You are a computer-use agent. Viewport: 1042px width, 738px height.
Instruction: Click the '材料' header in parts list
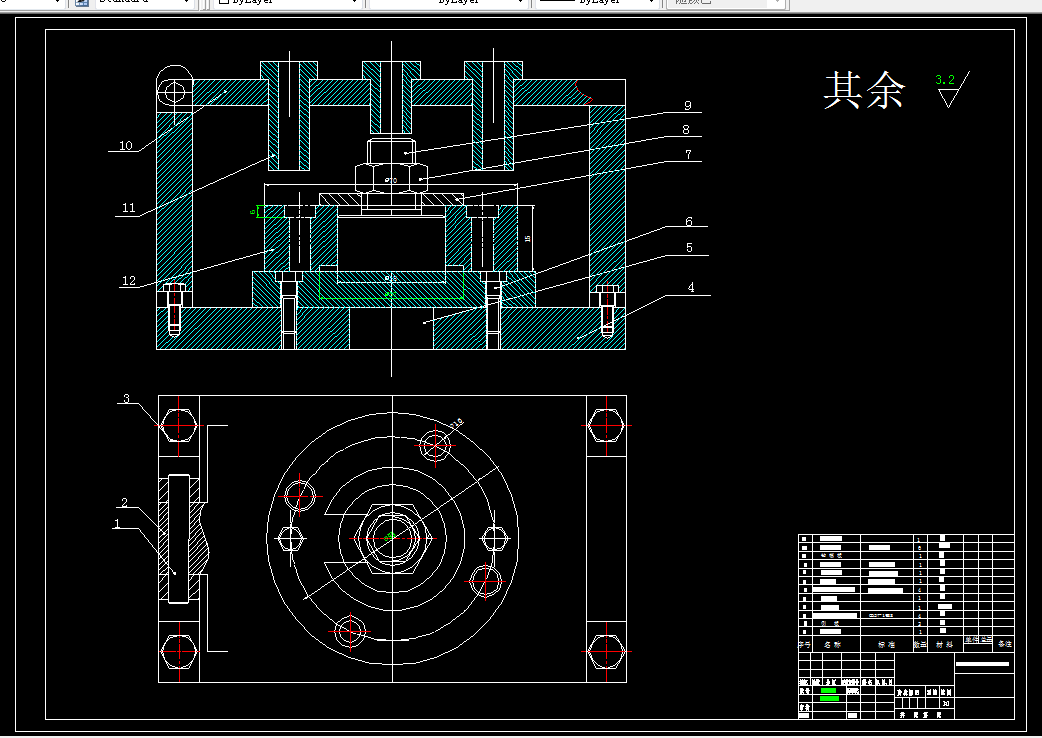click(944, 644)
